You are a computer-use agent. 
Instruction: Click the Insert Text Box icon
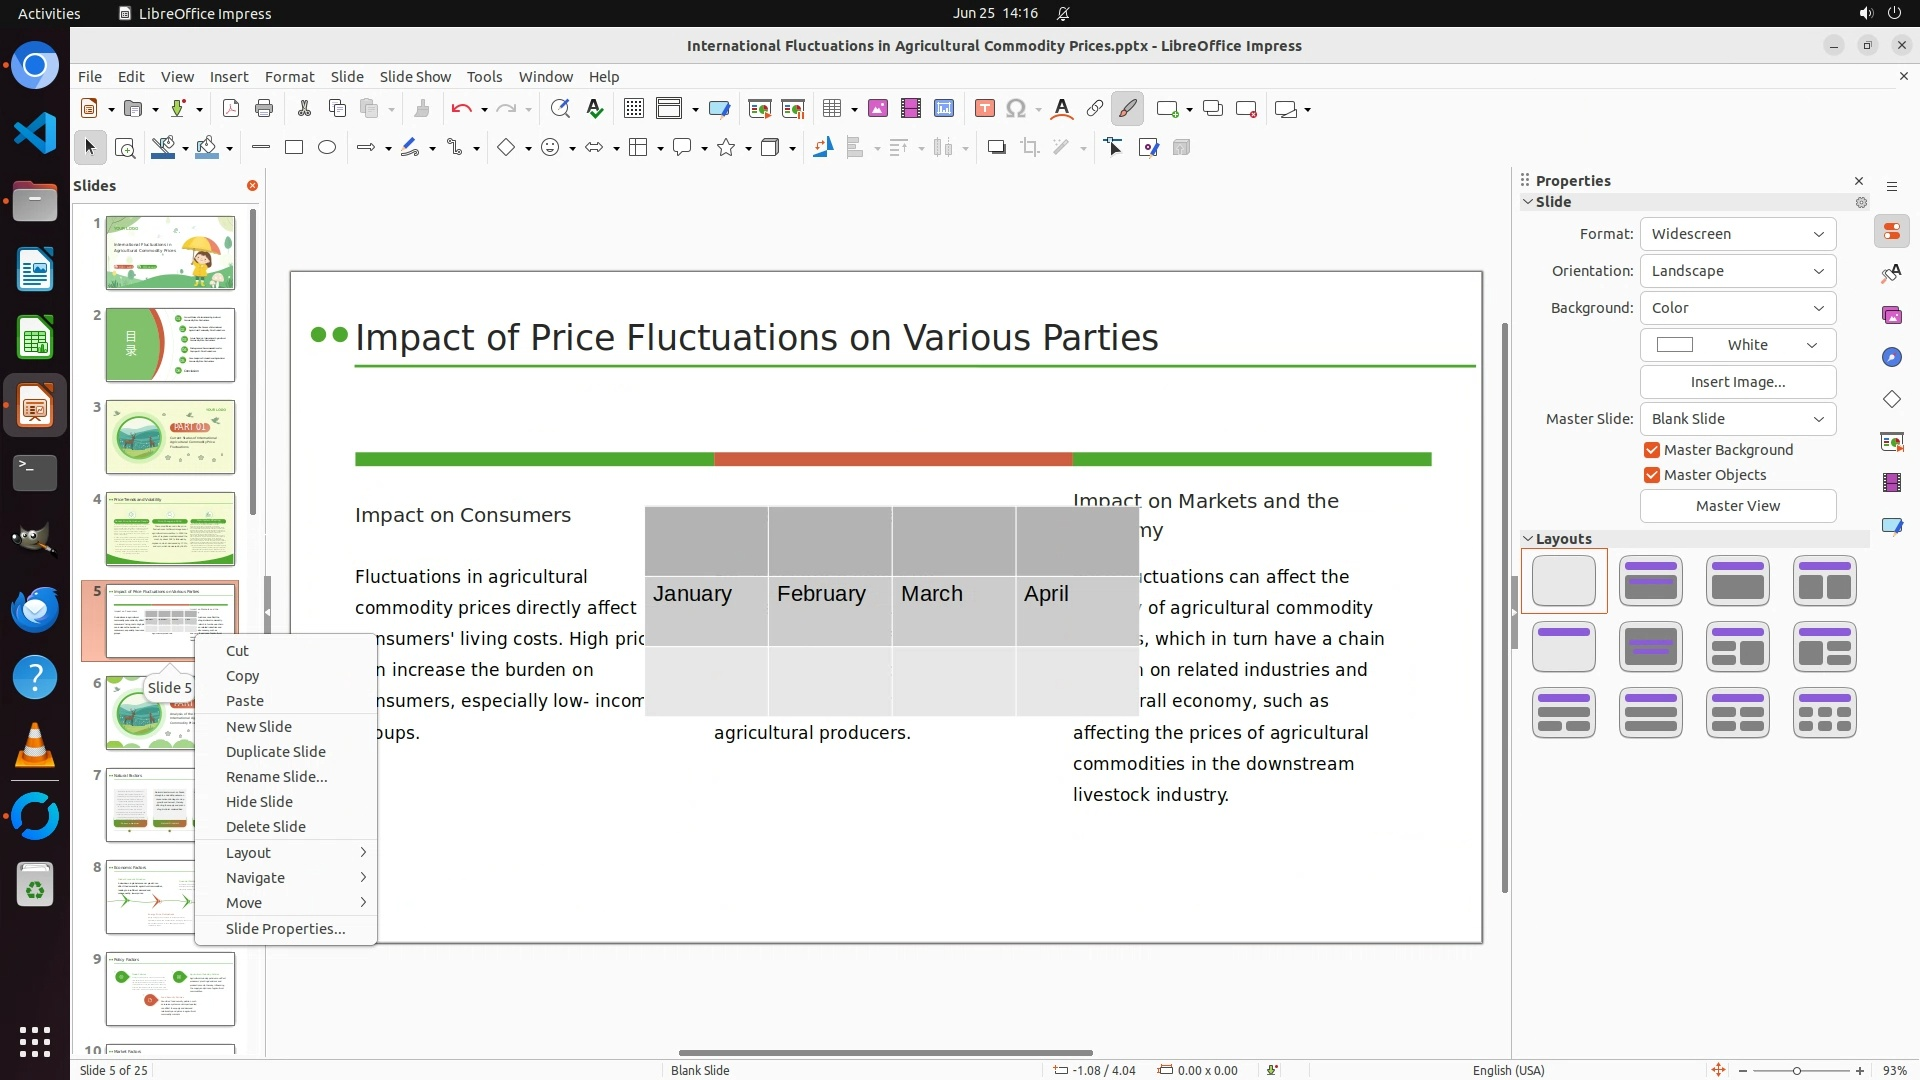click(984, 109)
